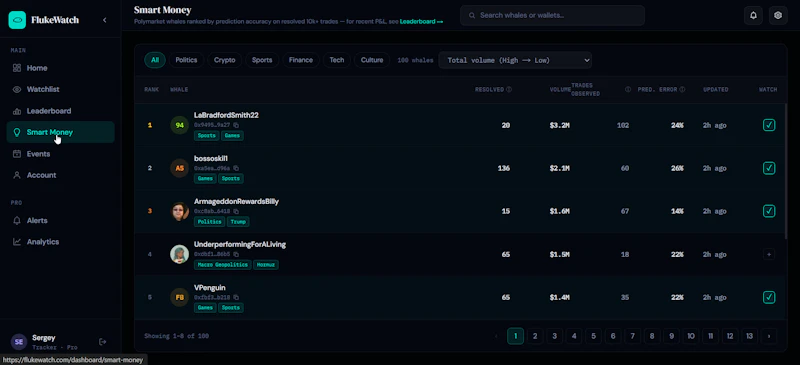
Task: Click VPenguin FB avatar
Action: tap(180, 297)
